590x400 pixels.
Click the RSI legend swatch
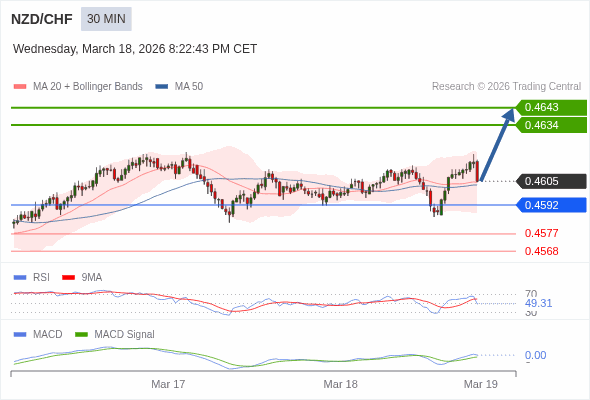(20, 278)
